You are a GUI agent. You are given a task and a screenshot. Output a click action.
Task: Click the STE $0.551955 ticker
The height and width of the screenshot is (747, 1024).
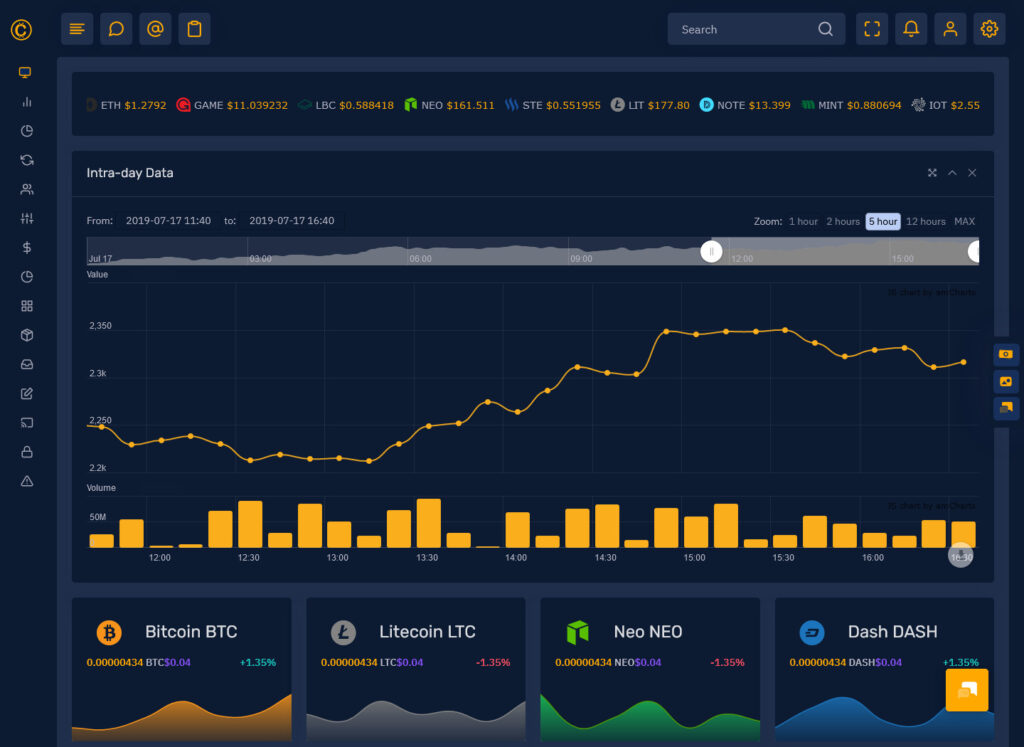click(552, 105)
